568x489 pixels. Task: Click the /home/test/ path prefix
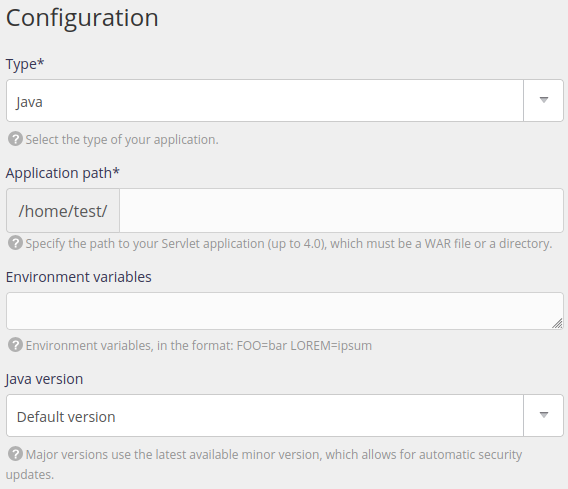point(63,210)
